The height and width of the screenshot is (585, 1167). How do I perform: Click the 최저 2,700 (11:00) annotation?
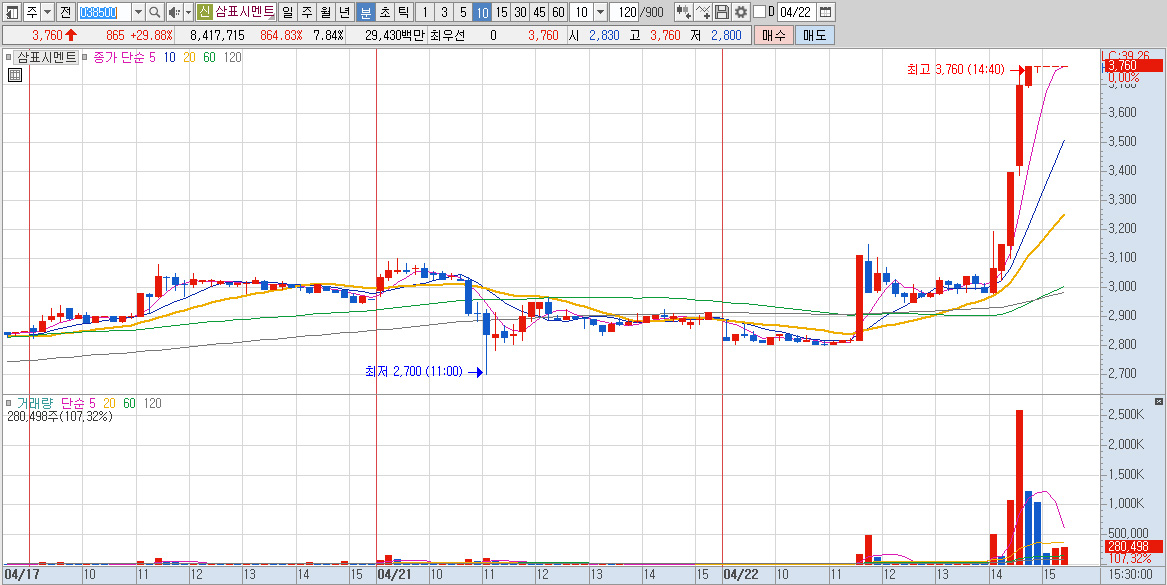point(414,371)
